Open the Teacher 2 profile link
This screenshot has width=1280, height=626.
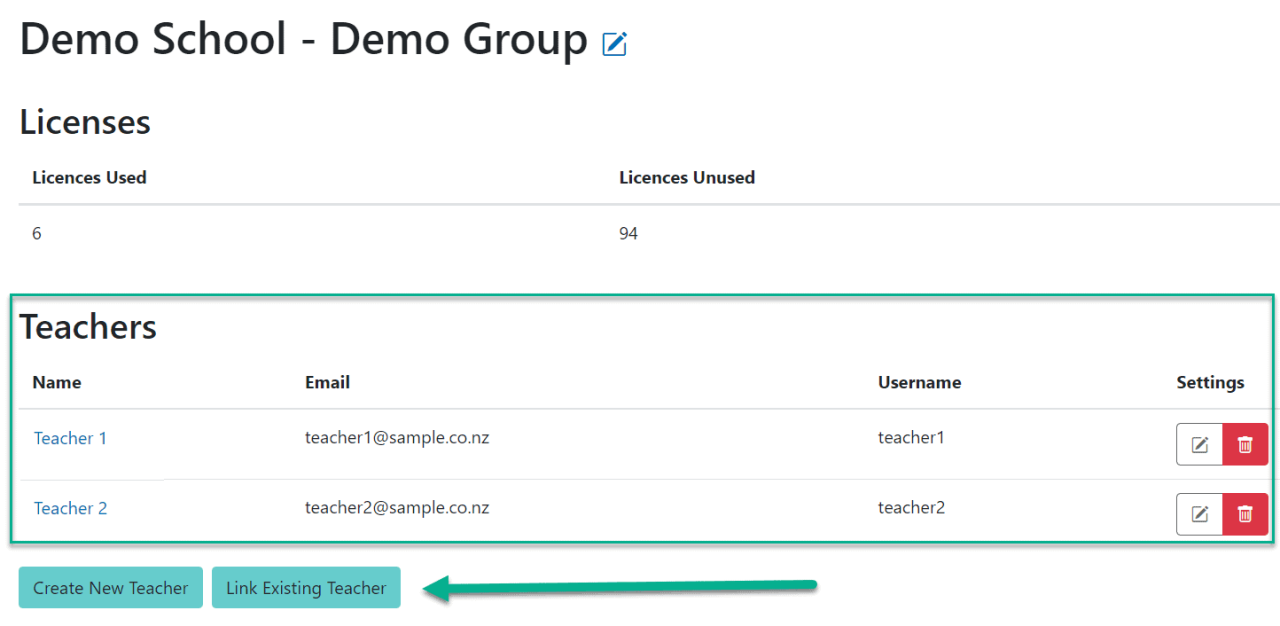[70, 508]
